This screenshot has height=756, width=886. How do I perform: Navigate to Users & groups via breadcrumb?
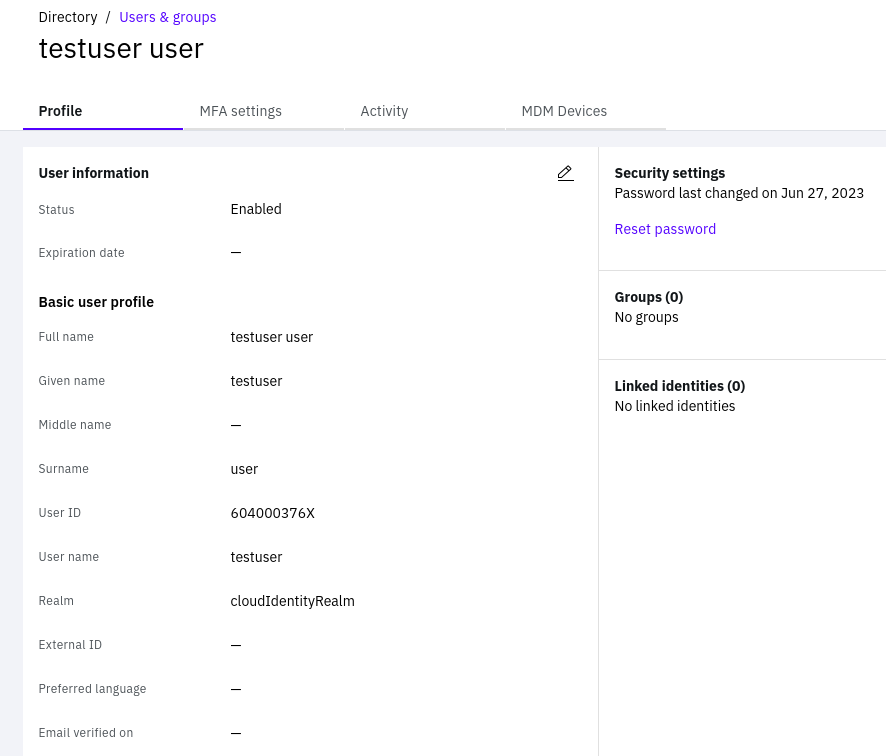click(x=167, y=17)
